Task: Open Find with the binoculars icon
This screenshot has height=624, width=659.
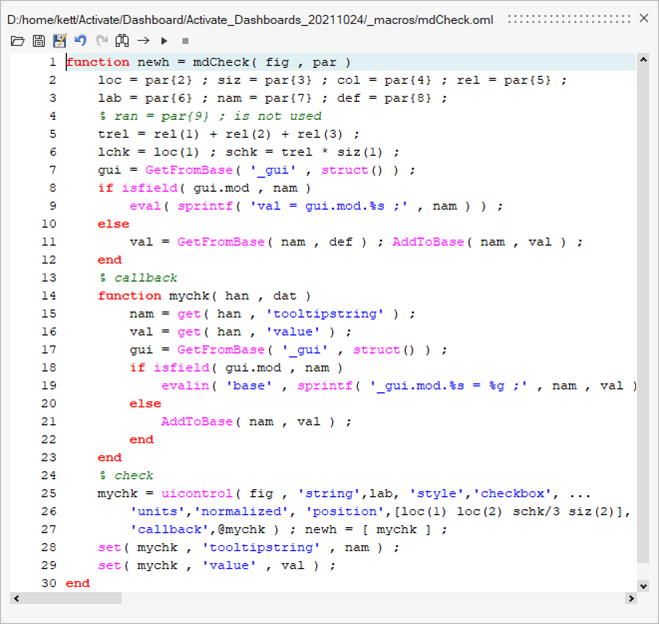Action: click(x=122, y=41)
